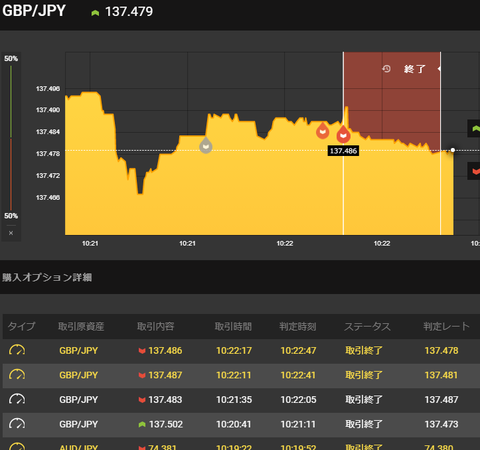
Task: Click the white current-price dot on the chart
Action: (453, 150)
